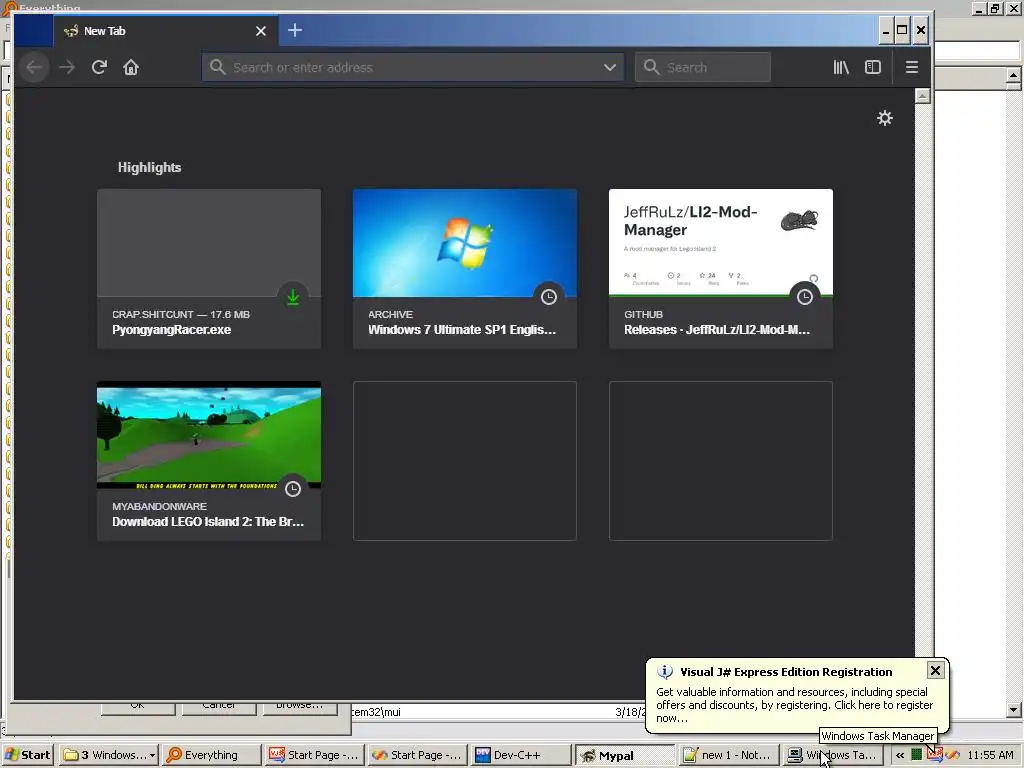Click the Visual J# registration balloon message
Image resolution: width=1024 pixels, height=768 pixels.
[x=794, y=705]
